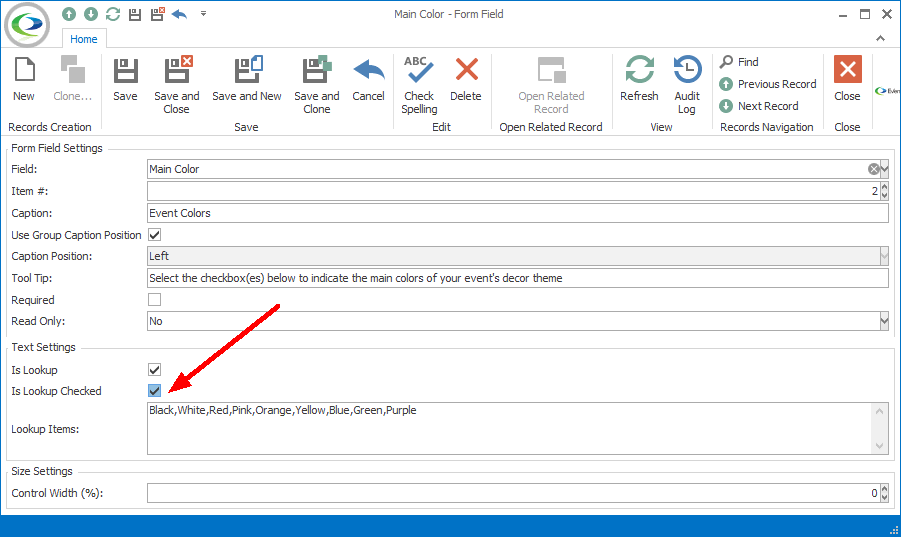
Task: Adjust Control Width spinner arrows
Action: [x=884, y=493]
